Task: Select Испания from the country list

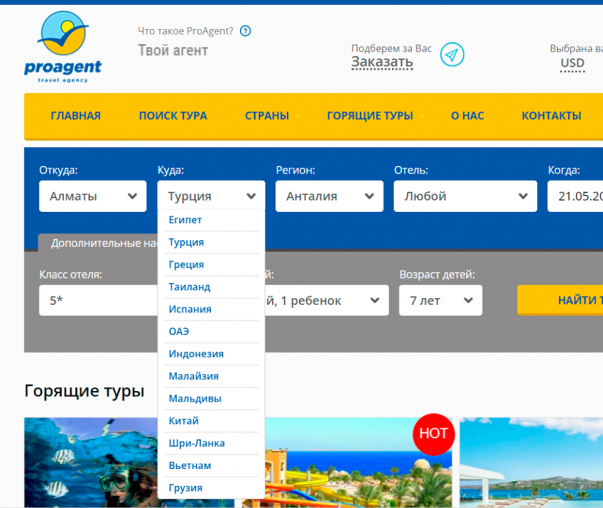Action: [x=211, y=309]
